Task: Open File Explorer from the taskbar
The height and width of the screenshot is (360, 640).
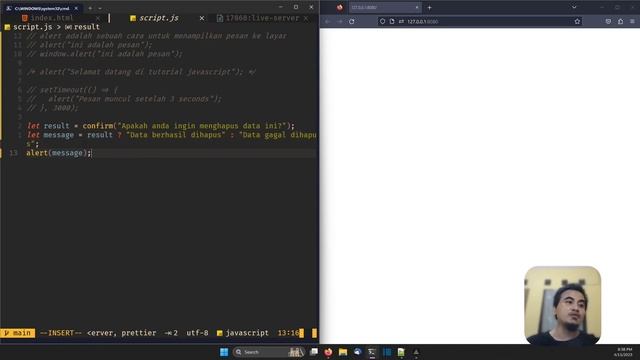Action: click(x=343, y=352)
